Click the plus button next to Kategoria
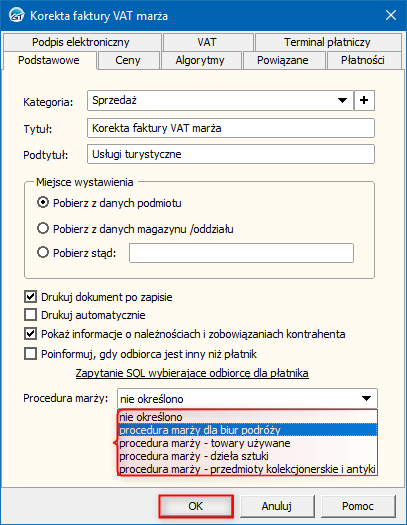The width and height of the screenshot is (407, 525). coord(364,100)
